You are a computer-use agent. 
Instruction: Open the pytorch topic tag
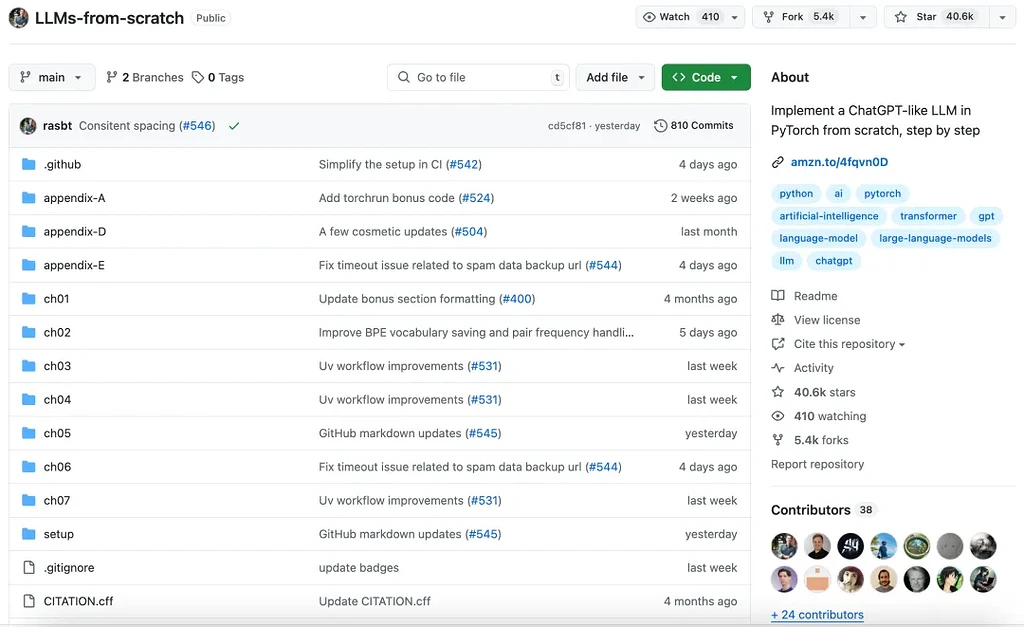[x=882, y=193]
